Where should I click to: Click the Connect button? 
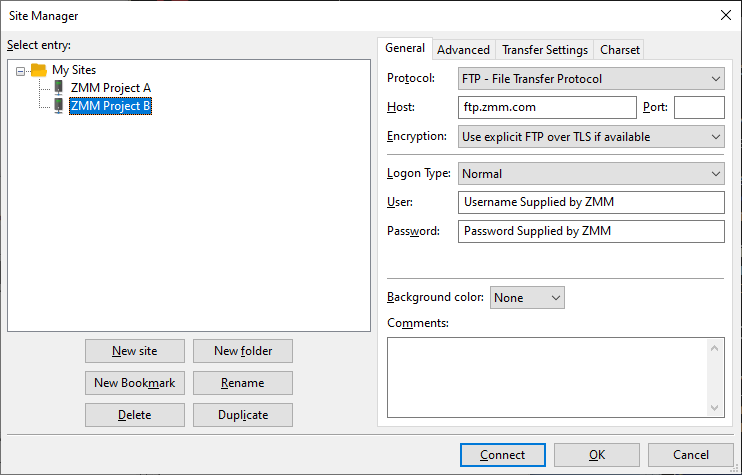point(503,455)
